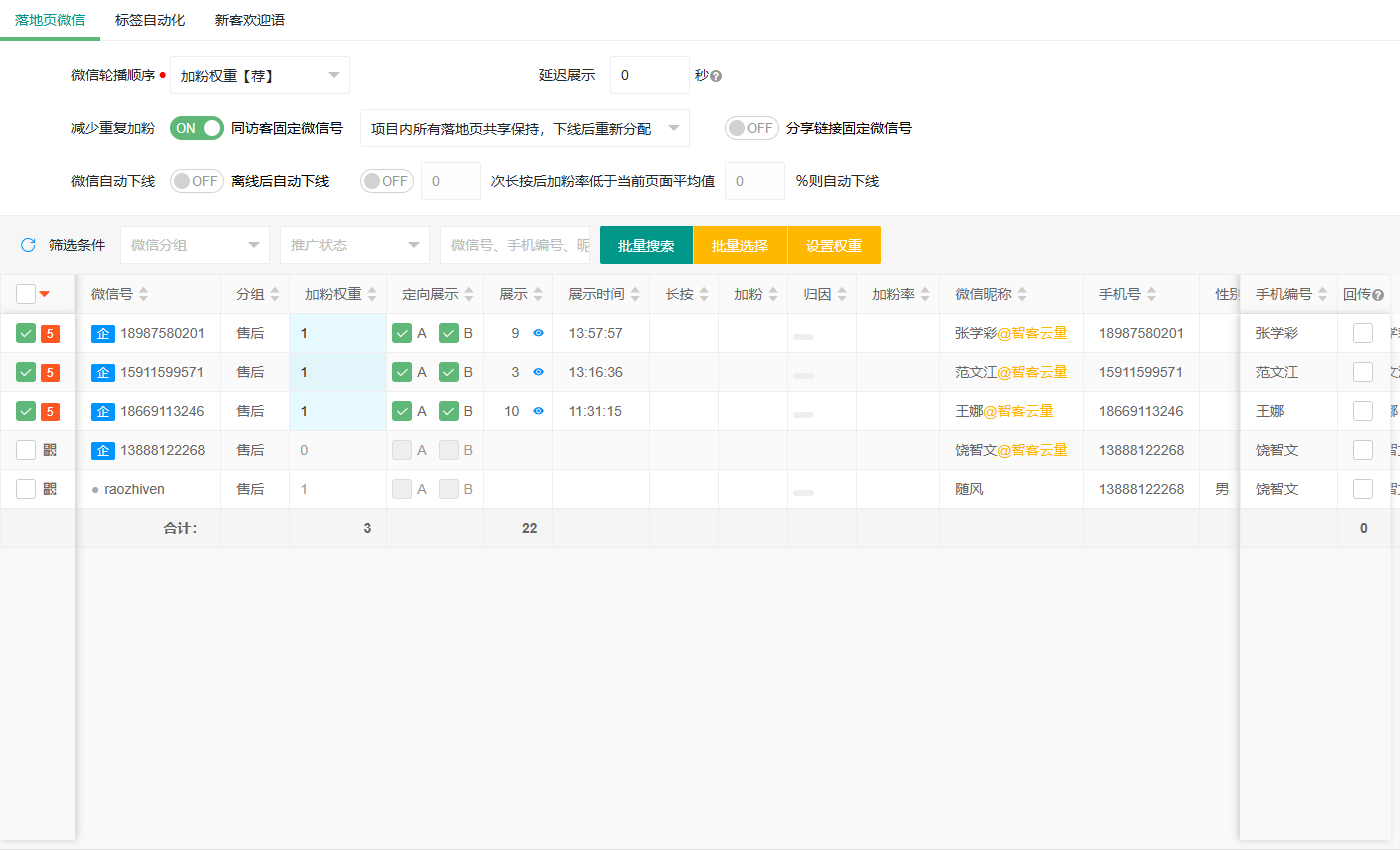Image resolution: width=1400 pixels, height=850 pixels.
Task: Sort by 分组 column arrows
Action: pyautogui.click(x=274, y=294)
